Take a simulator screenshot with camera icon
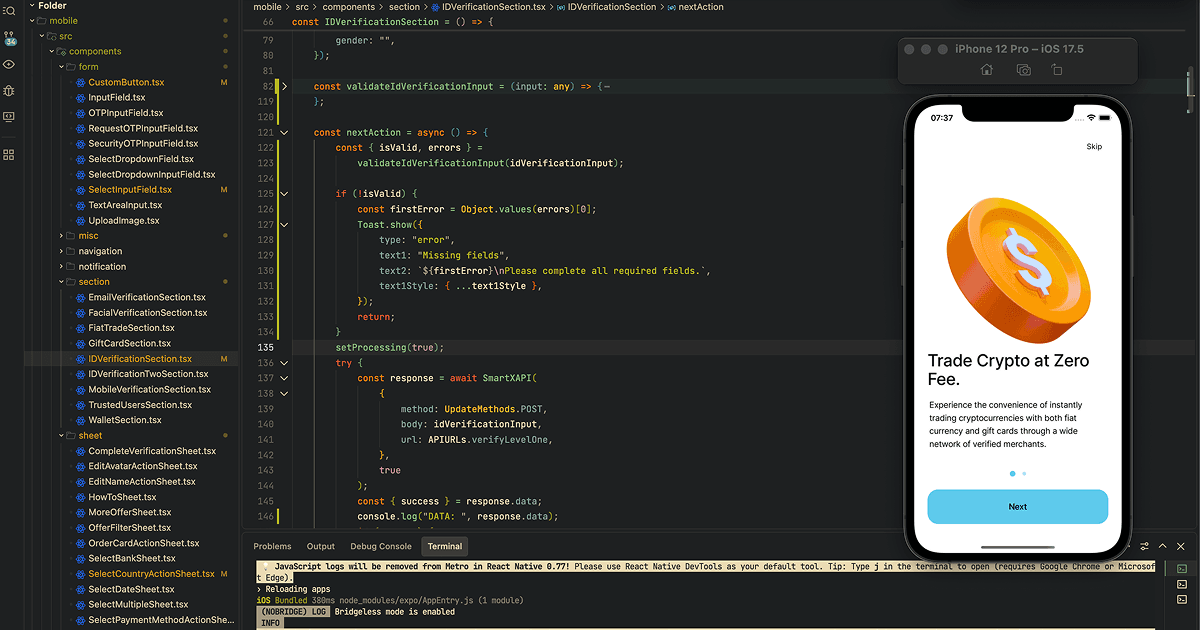1200x630 pixels. point(1023,70)
